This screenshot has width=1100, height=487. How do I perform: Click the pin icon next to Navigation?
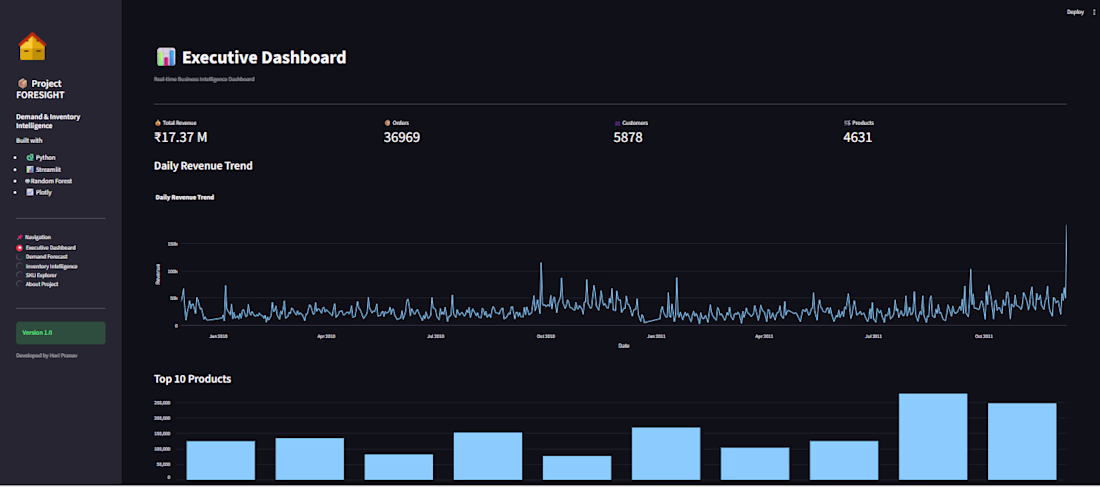coord(20,237)
